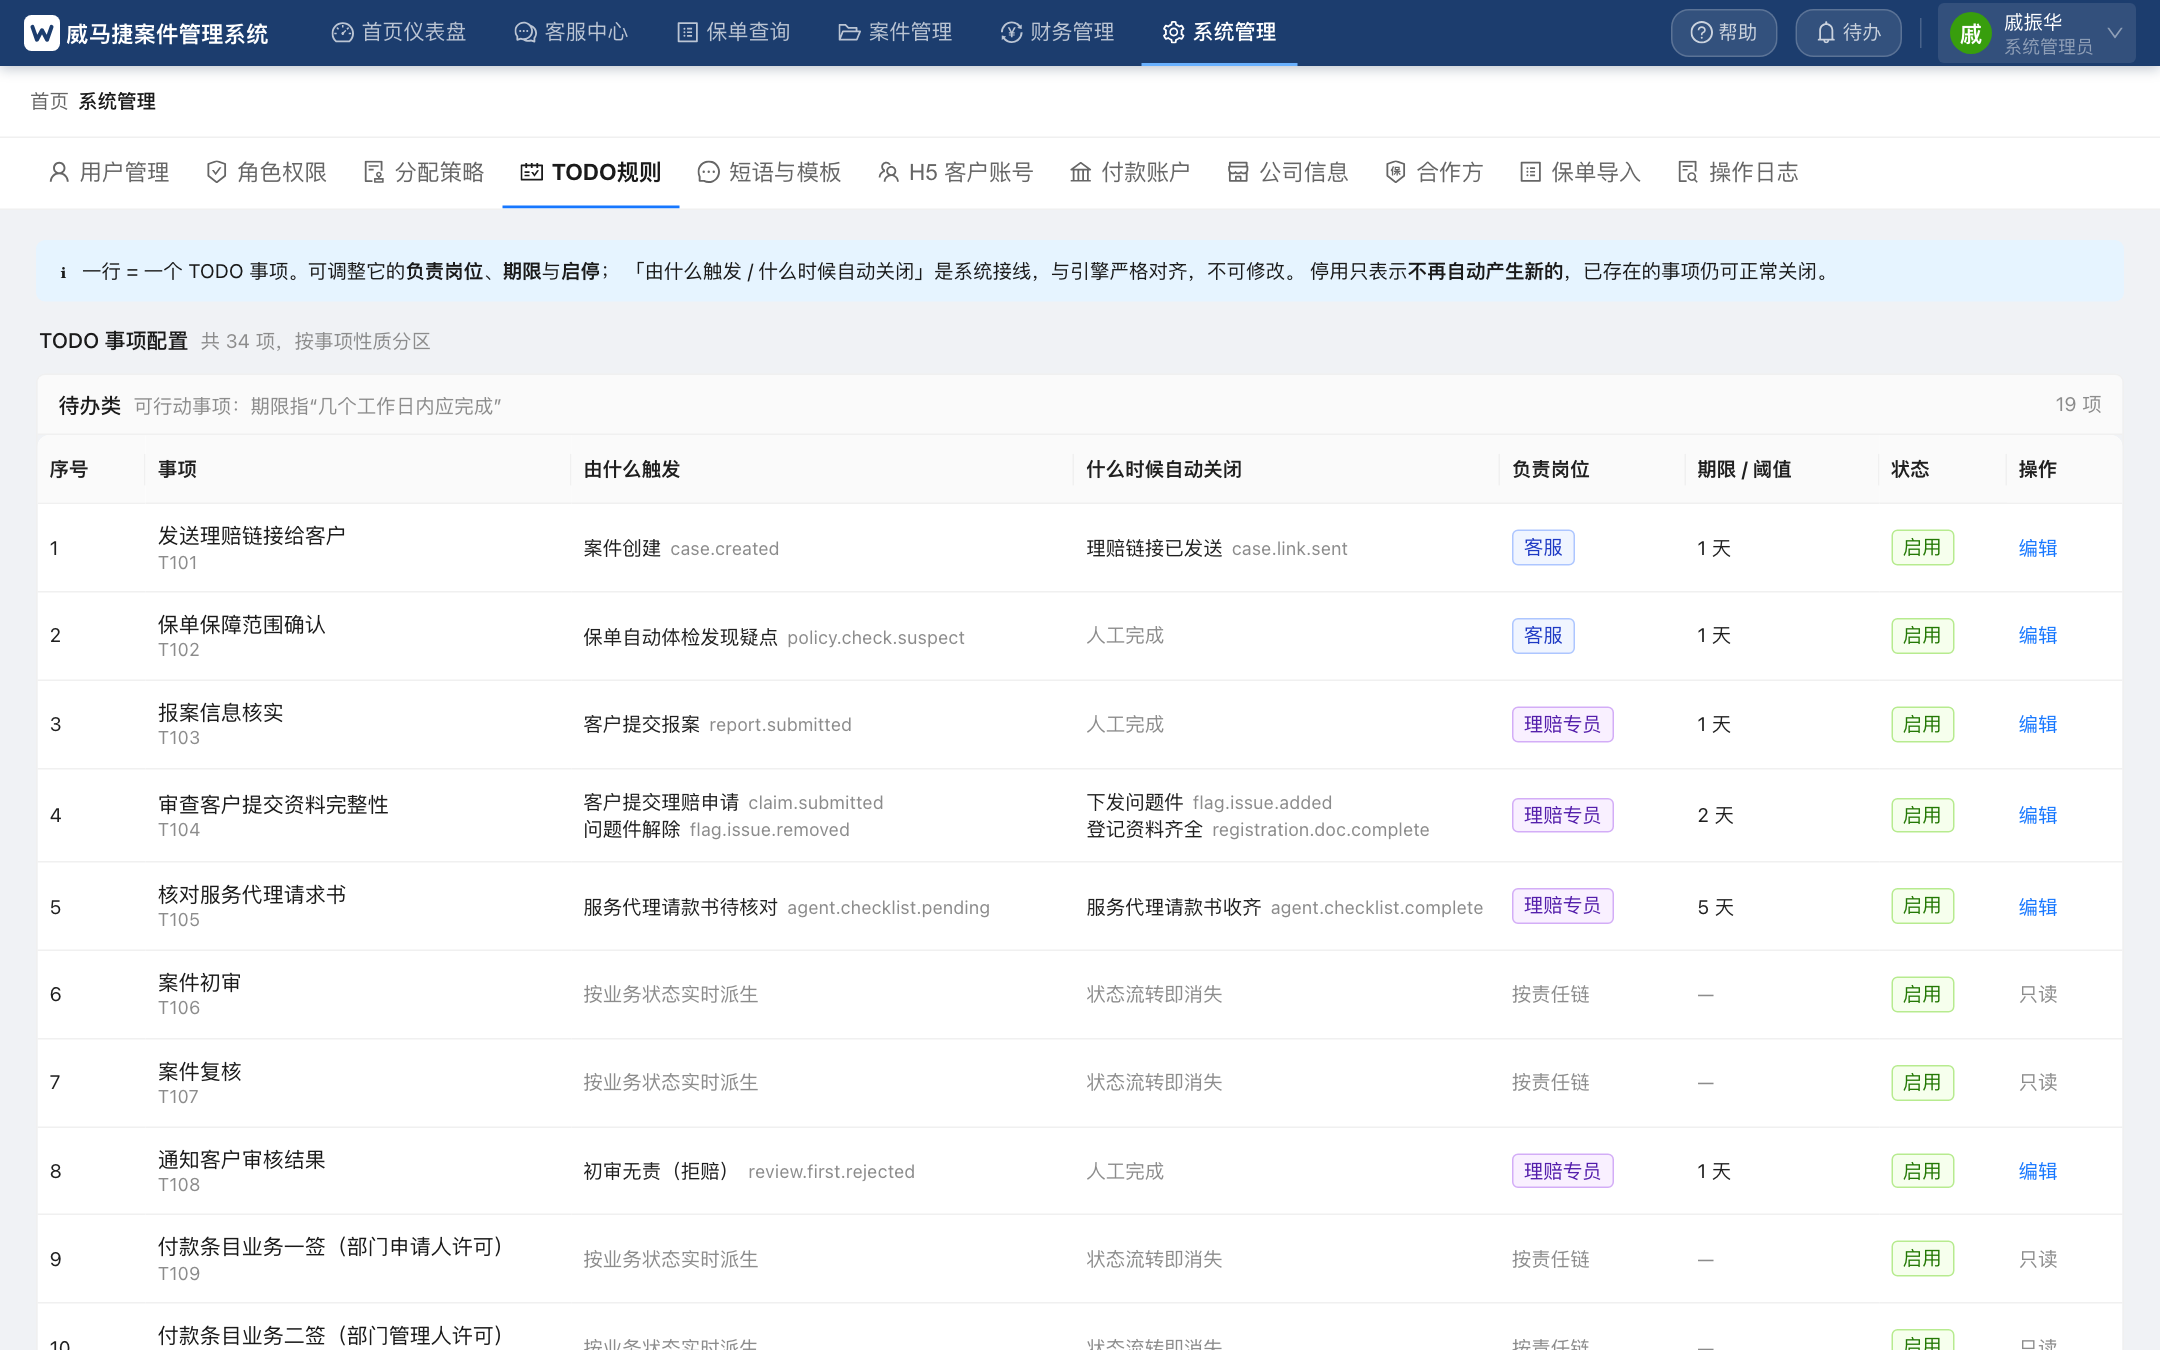Edit the 核对服务代理请求书 row

2037,907
